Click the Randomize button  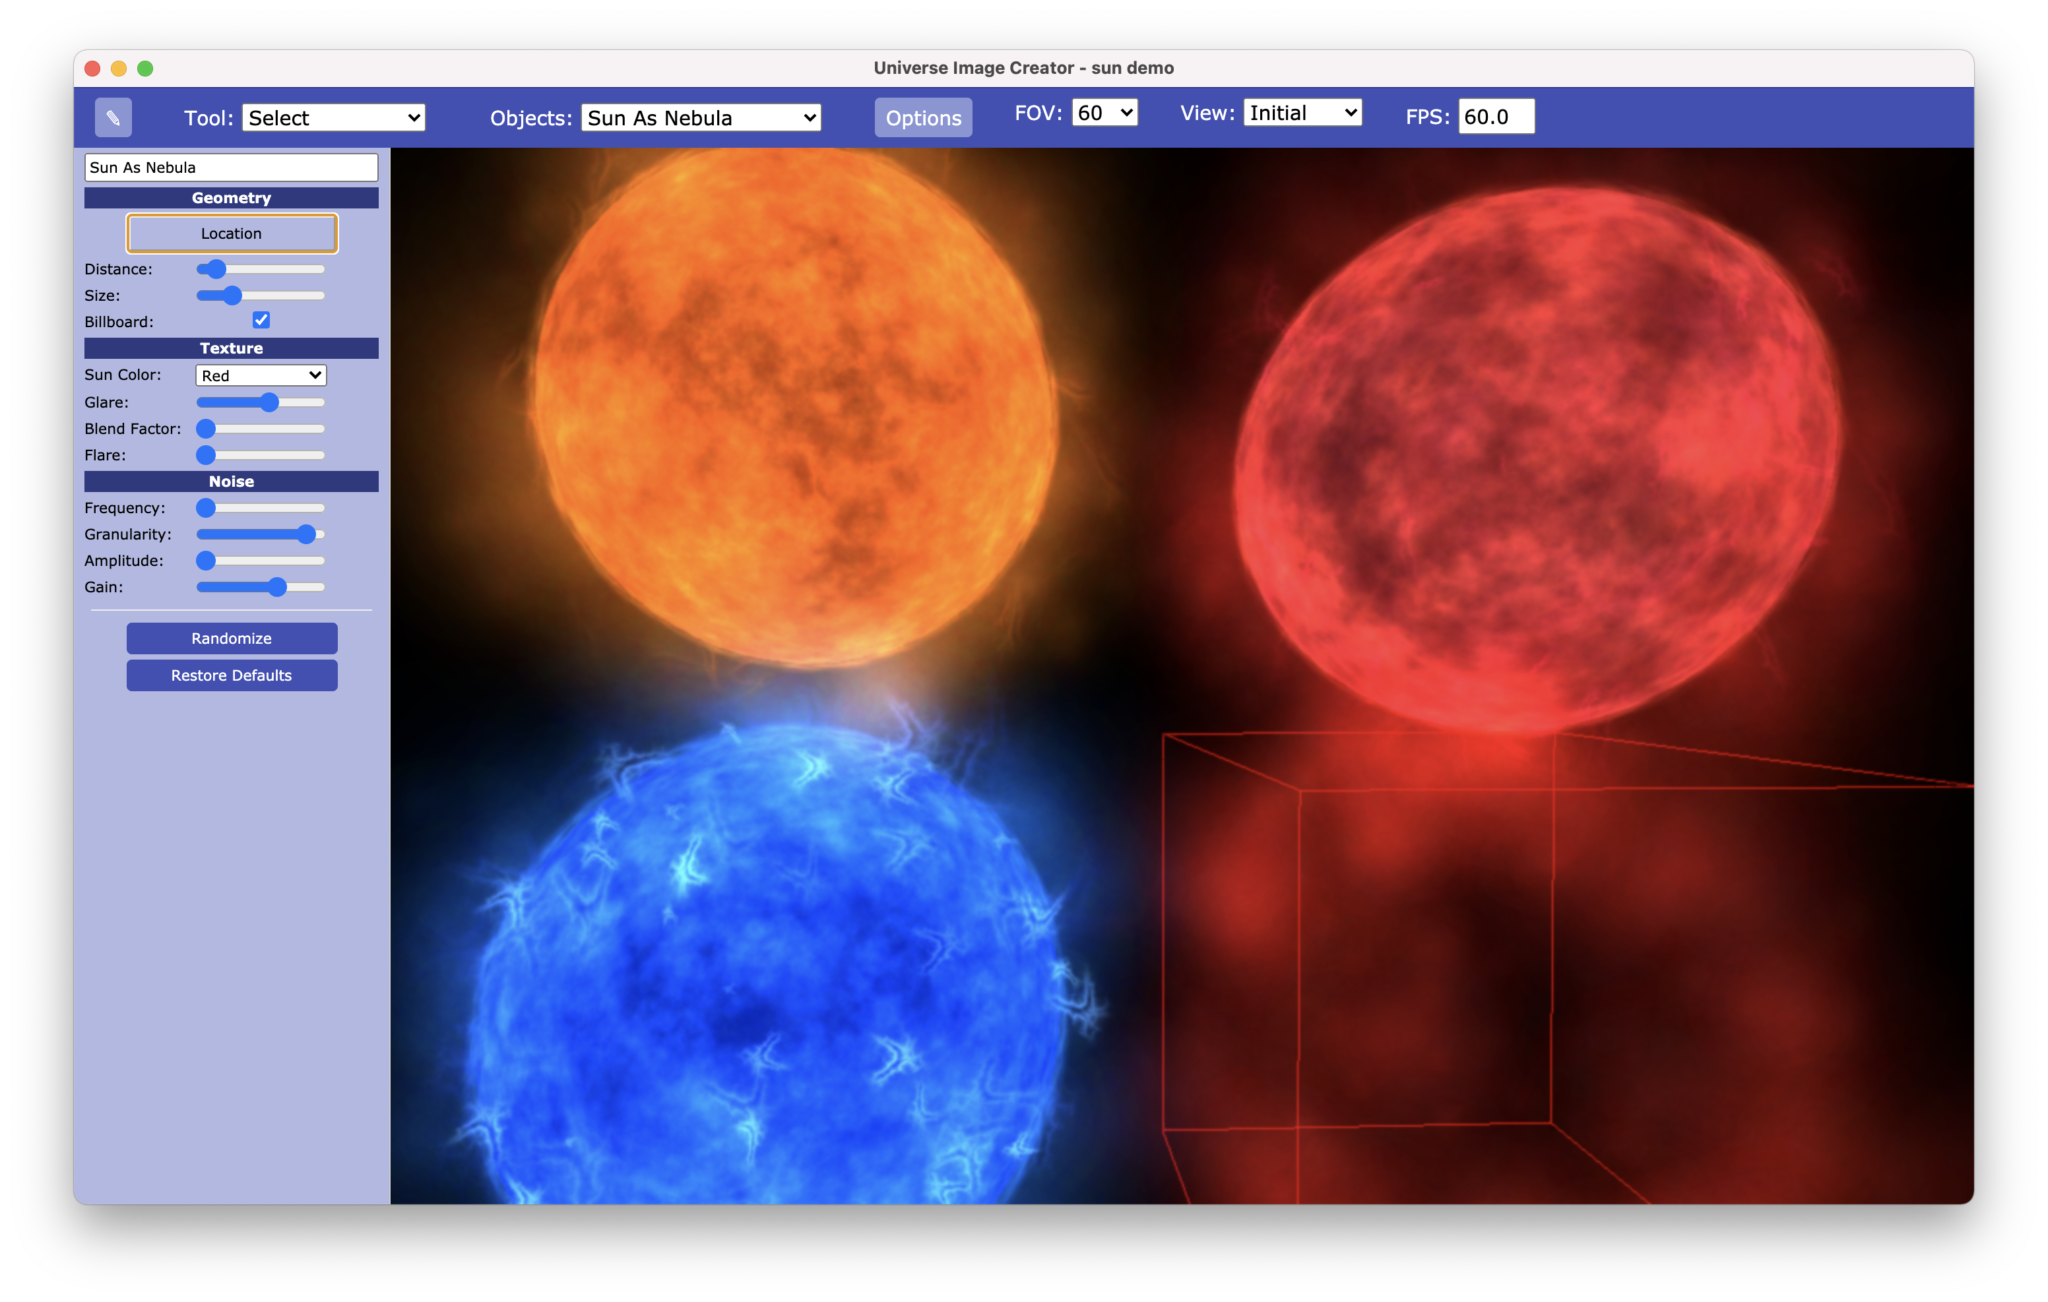pos(231,638)
